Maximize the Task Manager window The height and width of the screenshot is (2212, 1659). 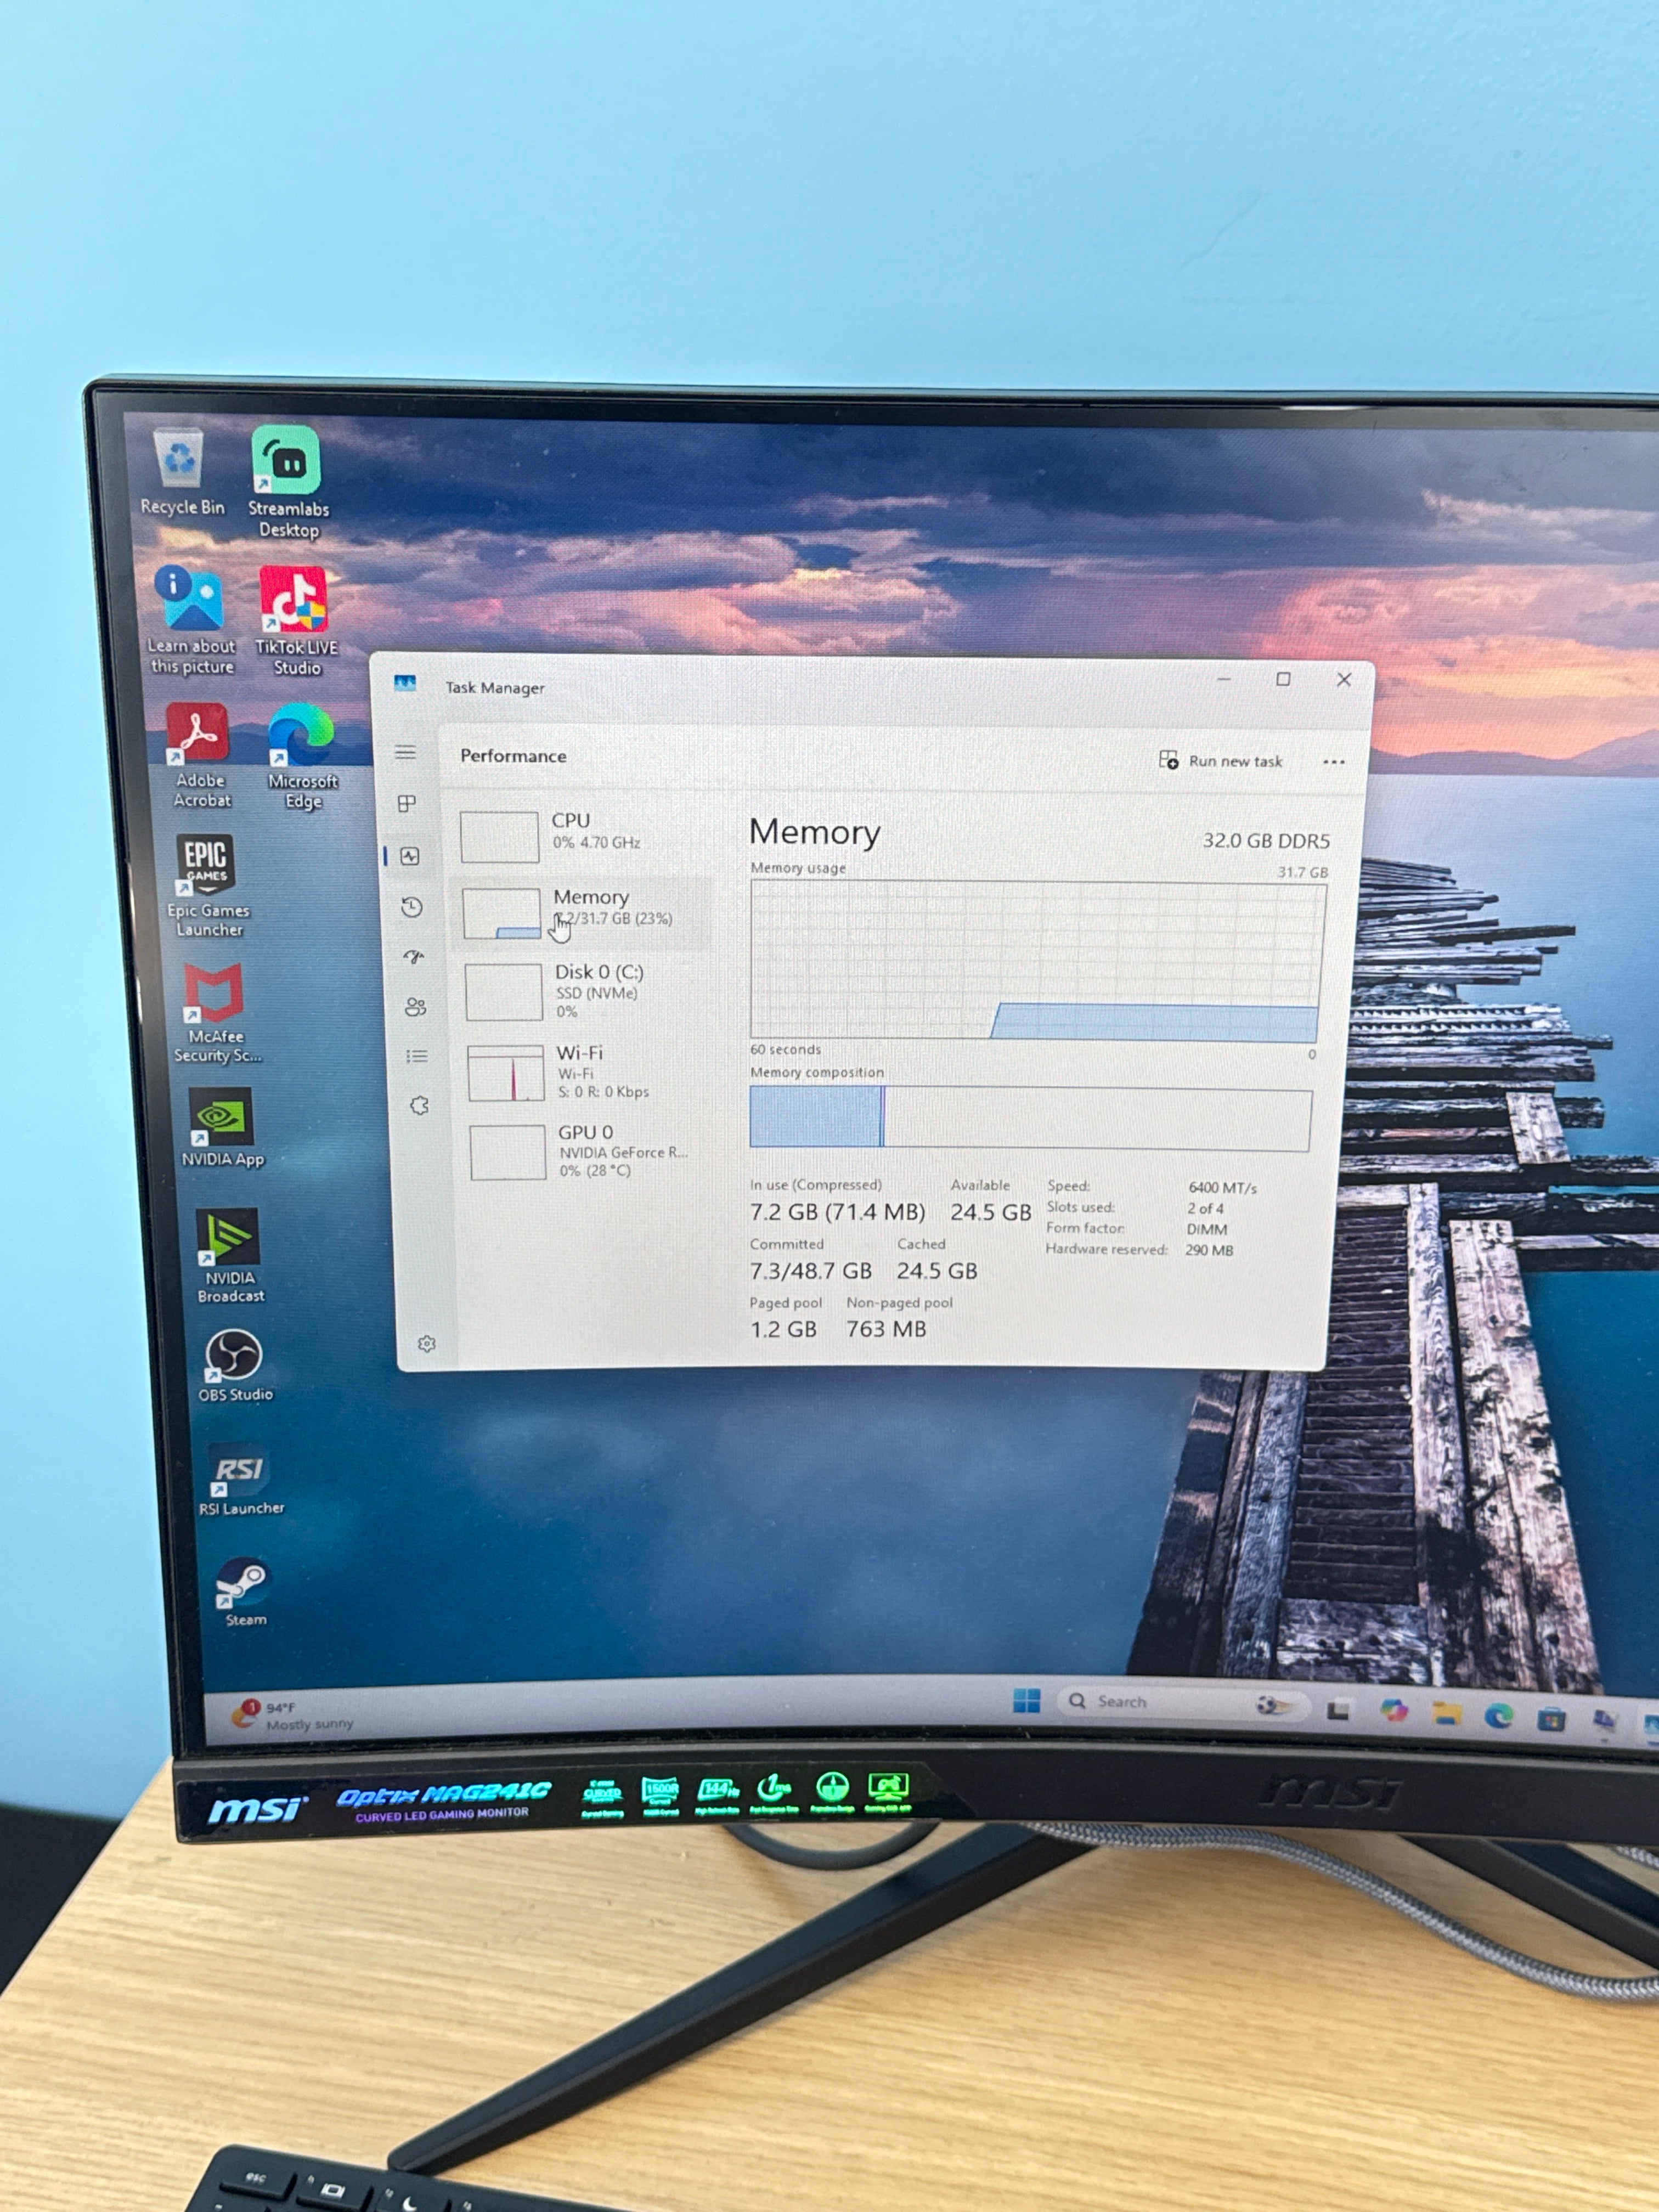pos(1283,679)
